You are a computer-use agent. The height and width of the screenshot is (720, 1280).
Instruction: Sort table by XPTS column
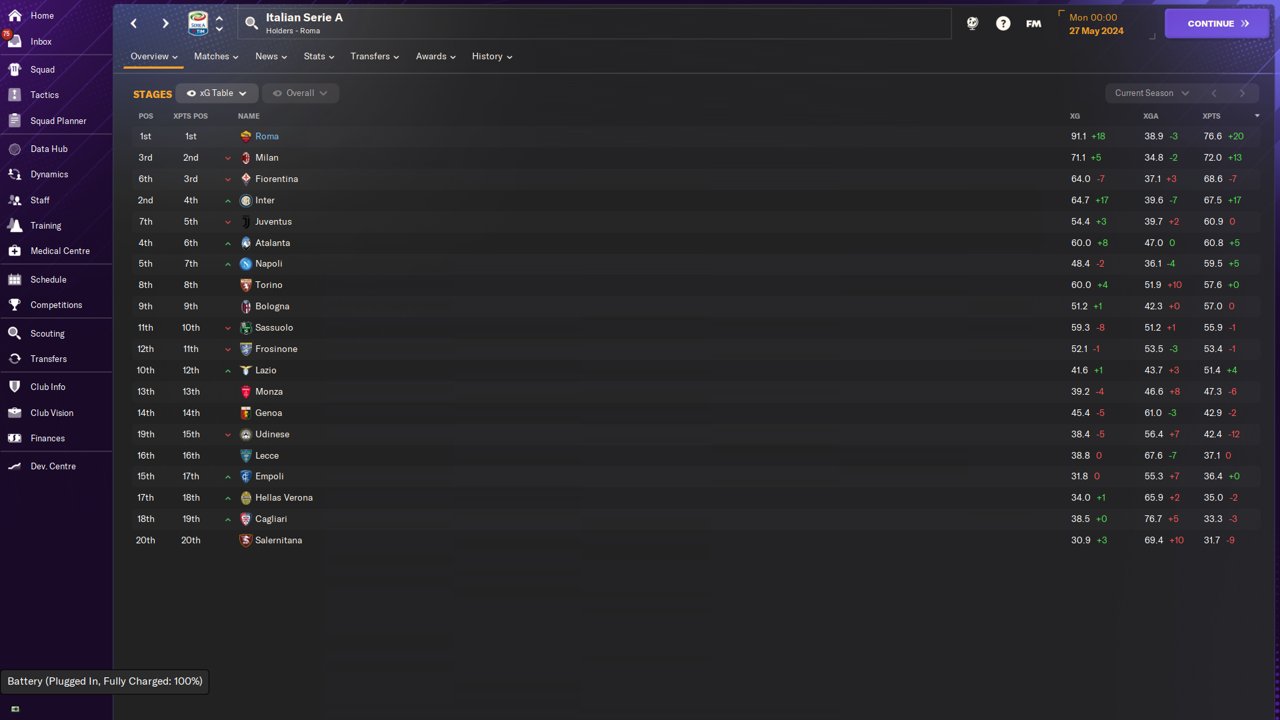pos(1212,116)
